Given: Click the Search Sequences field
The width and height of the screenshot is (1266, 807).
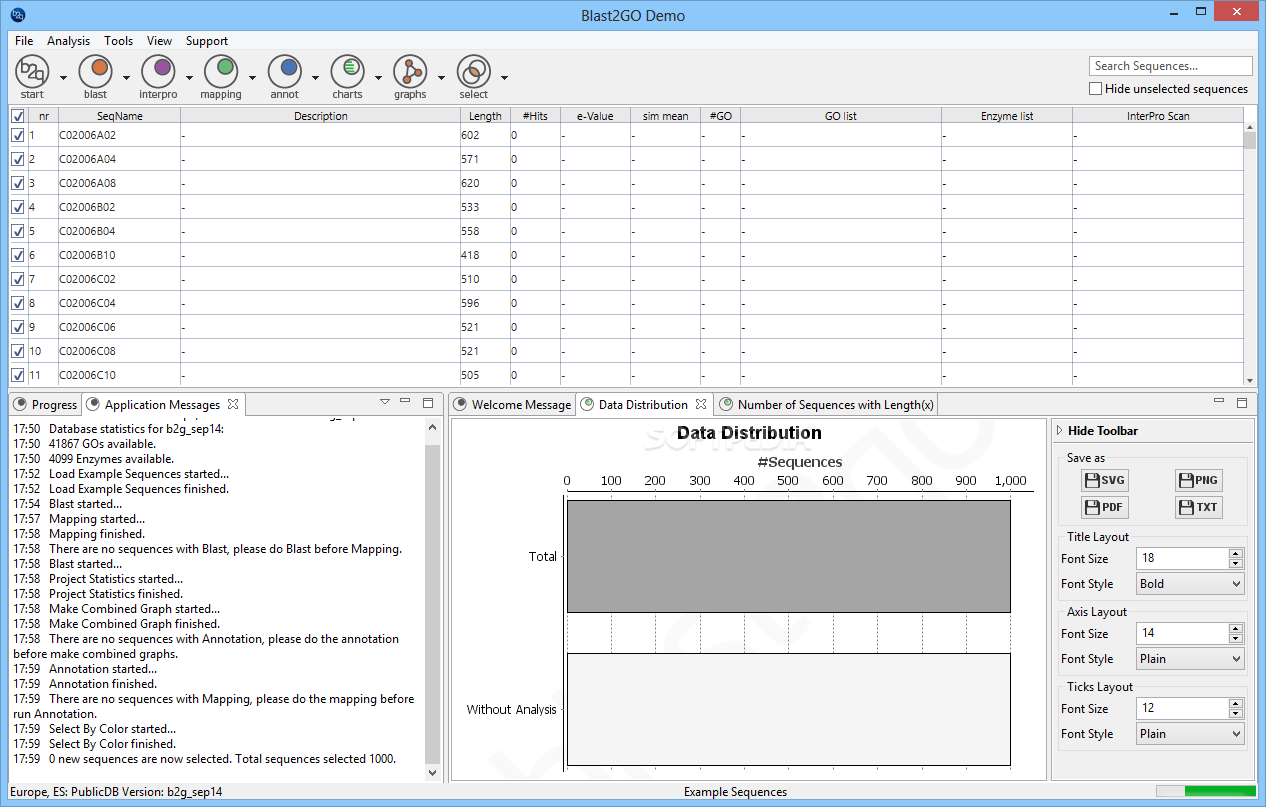Looking at the screenshot, I should coord(1170,66).
